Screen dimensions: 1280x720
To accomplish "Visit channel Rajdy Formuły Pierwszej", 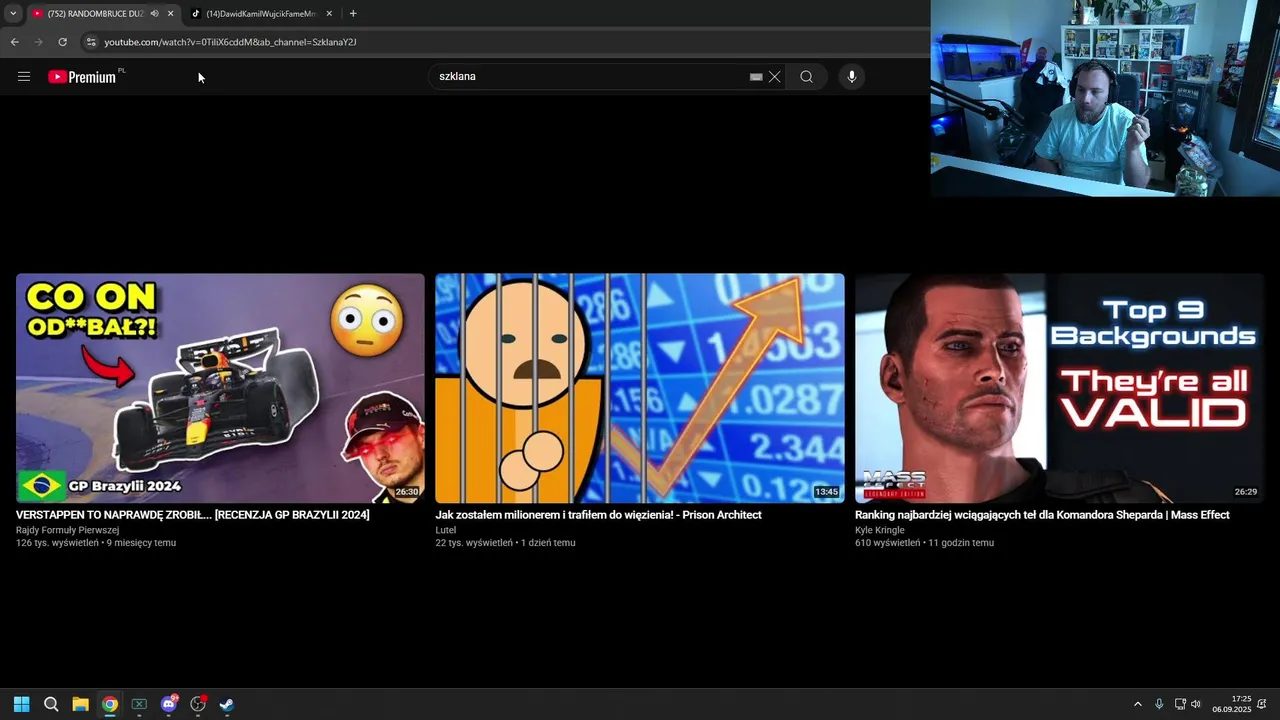I will [67, 530].
